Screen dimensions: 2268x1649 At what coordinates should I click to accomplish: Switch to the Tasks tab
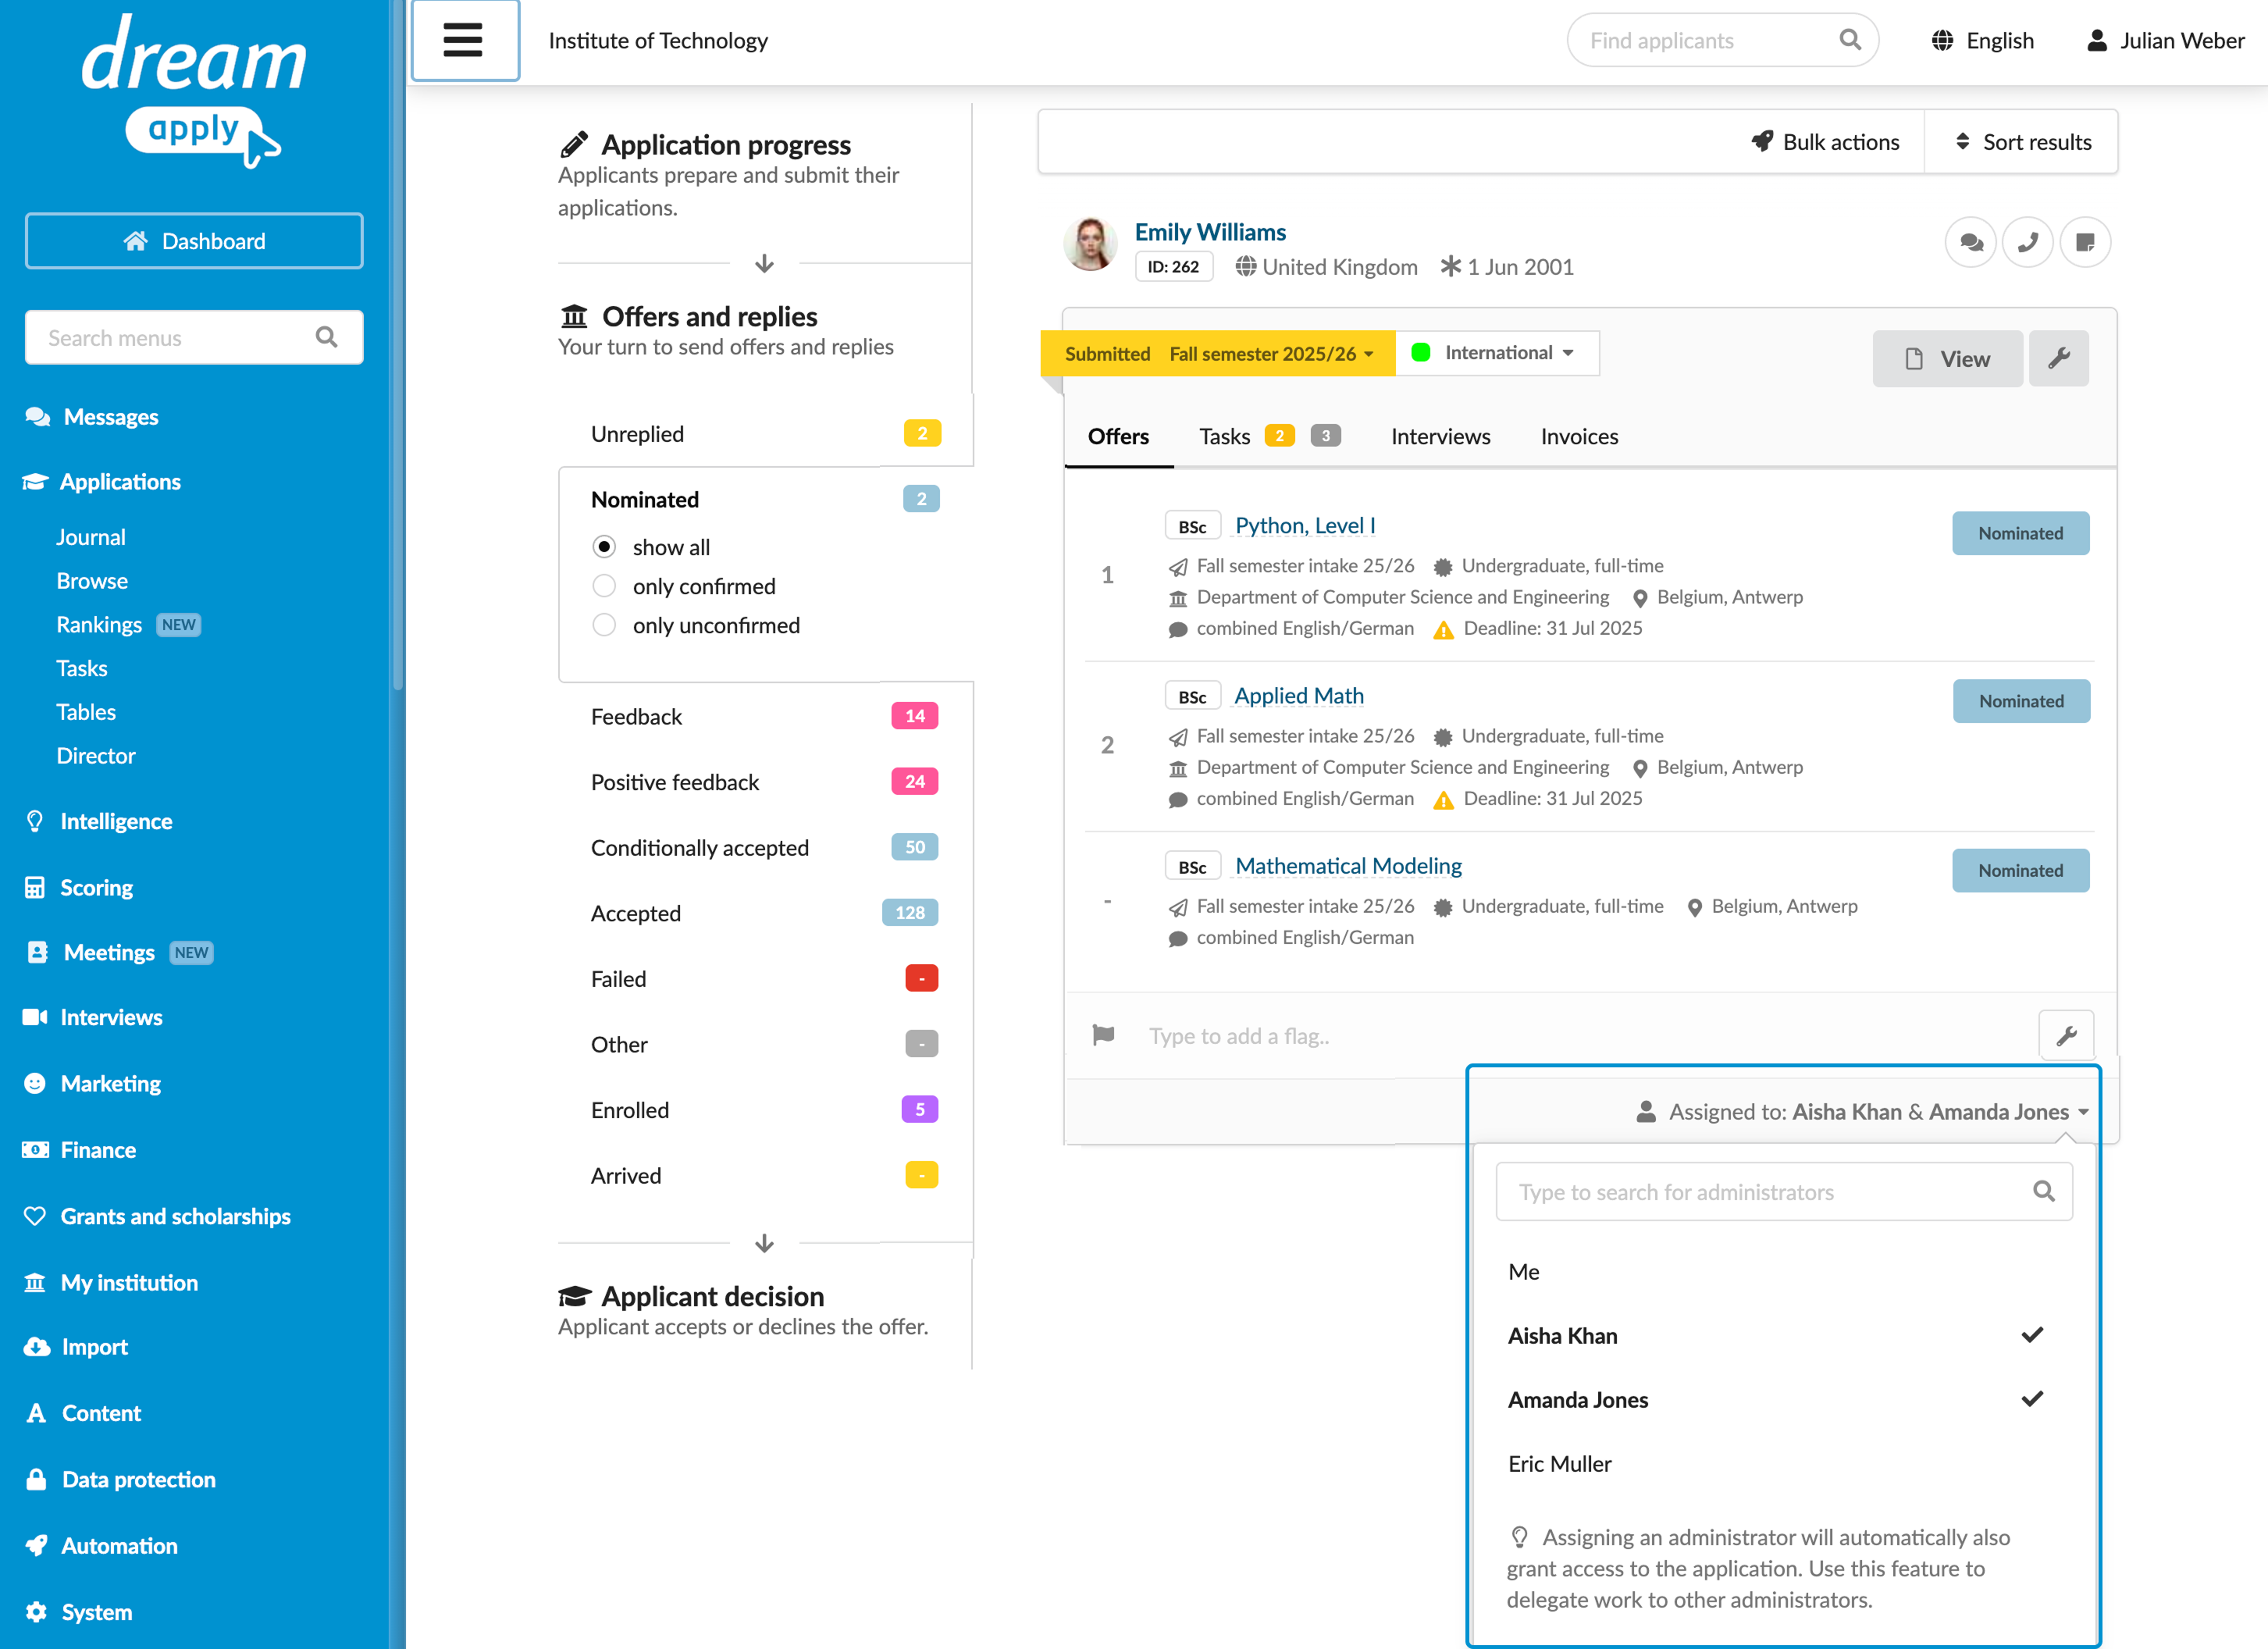point(1225,436)
